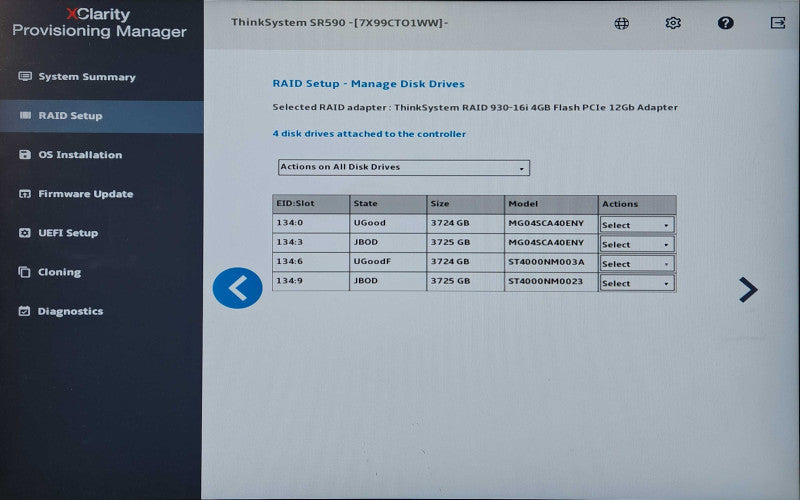The height and width of the screenshot is (500, 800).
Task: Open Select dropdown for drive 134:3
Action: coord(637,244)
